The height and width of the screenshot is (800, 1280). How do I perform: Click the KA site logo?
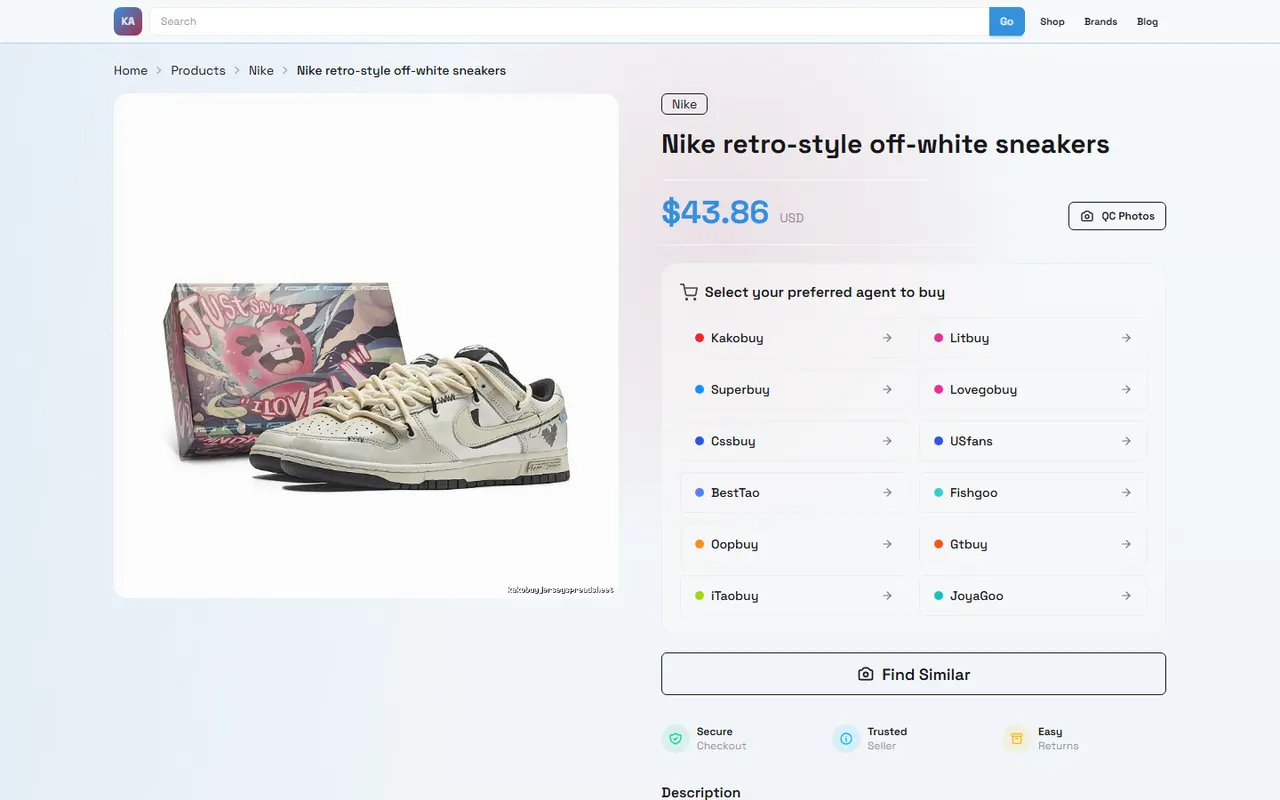[x=128, y=21]
